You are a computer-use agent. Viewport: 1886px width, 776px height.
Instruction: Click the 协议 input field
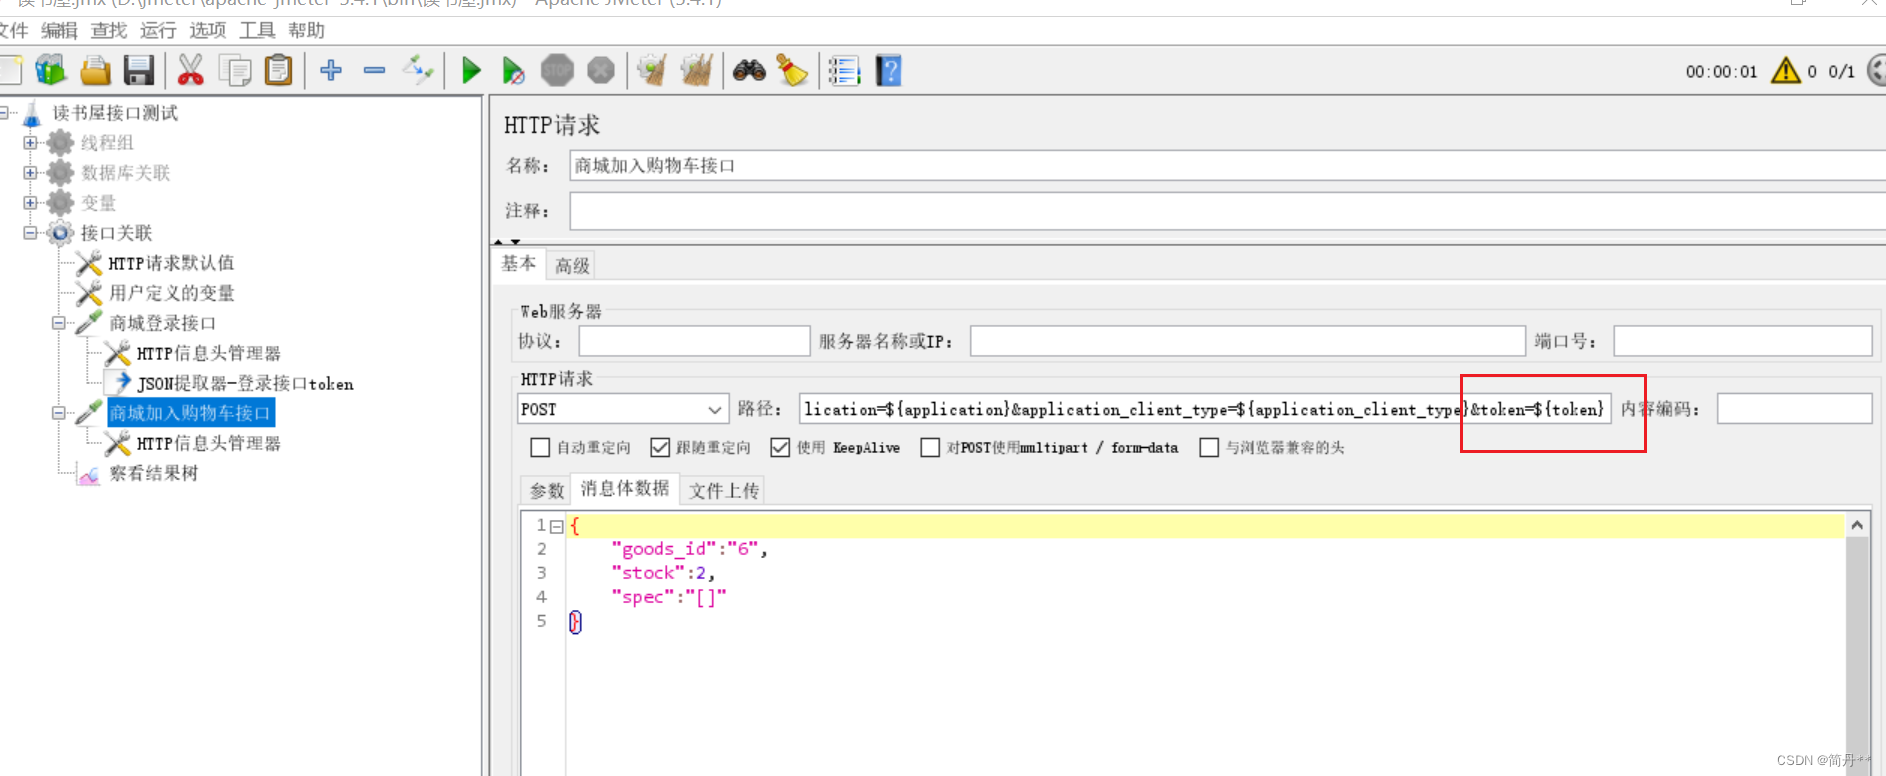pyautogui.click(x=694, y=341)
